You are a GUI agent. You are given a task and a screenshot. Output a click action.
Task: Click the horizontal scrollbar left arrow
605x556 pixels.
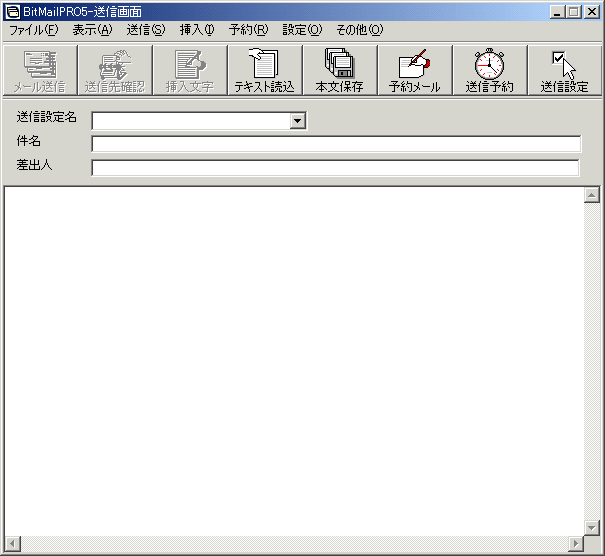coord(13,544)
